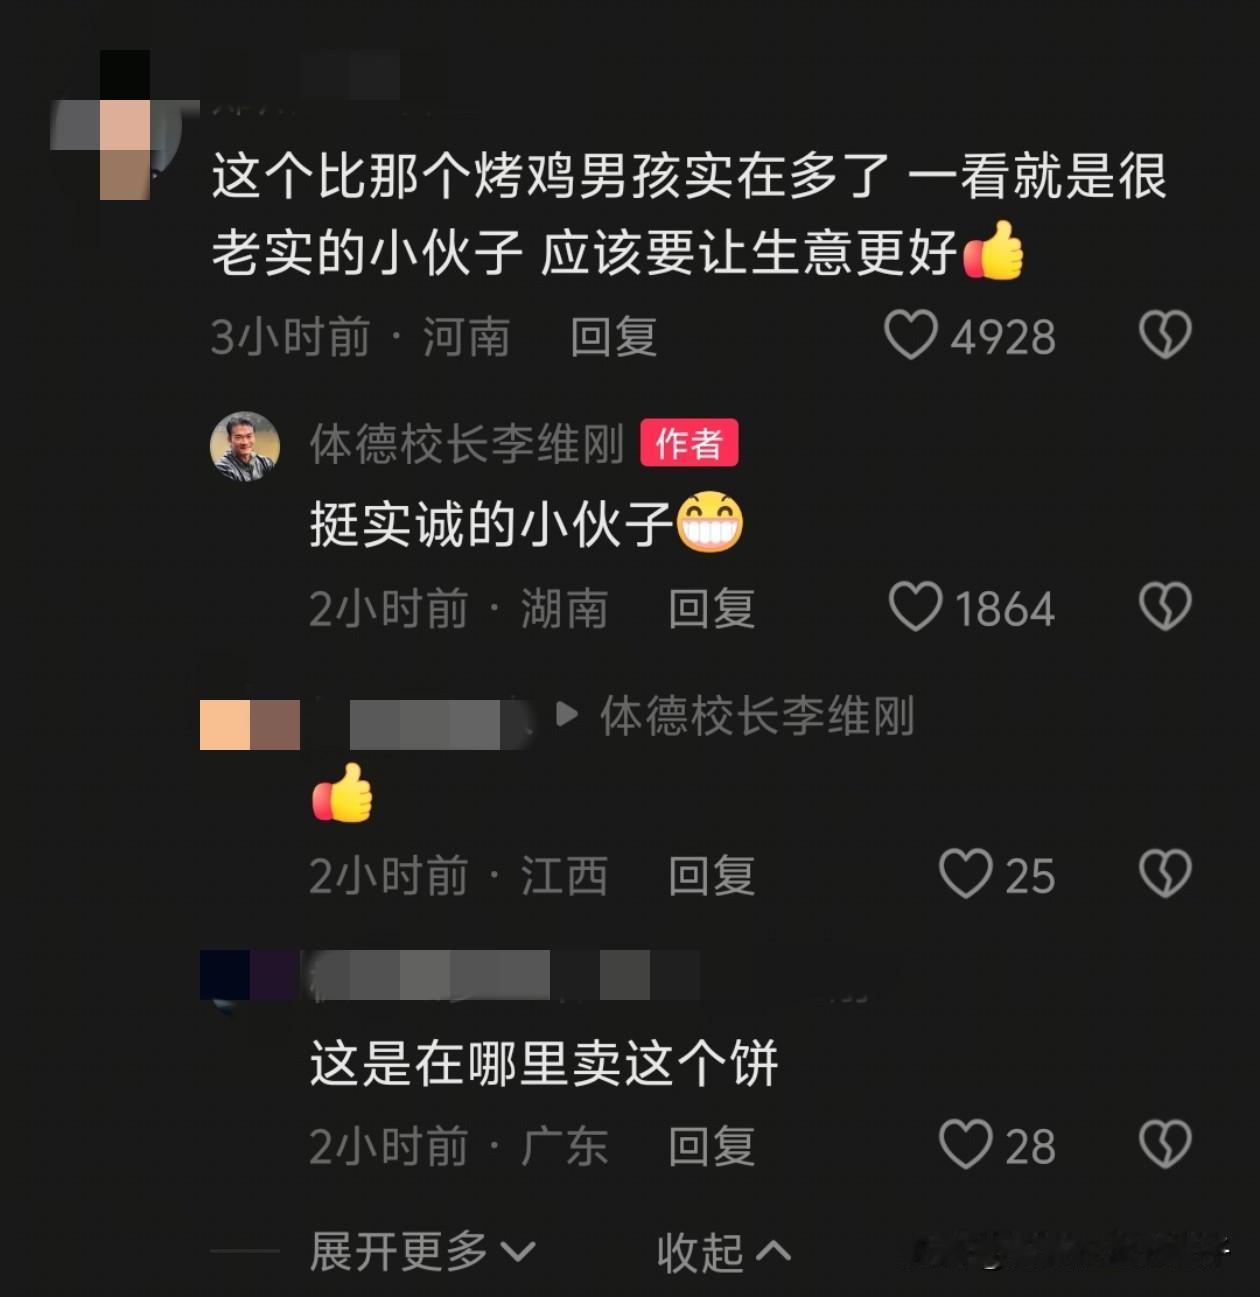Expand more replies with 展开更多
This screenshot has height=1297, width=1260.
[423, 1251]
